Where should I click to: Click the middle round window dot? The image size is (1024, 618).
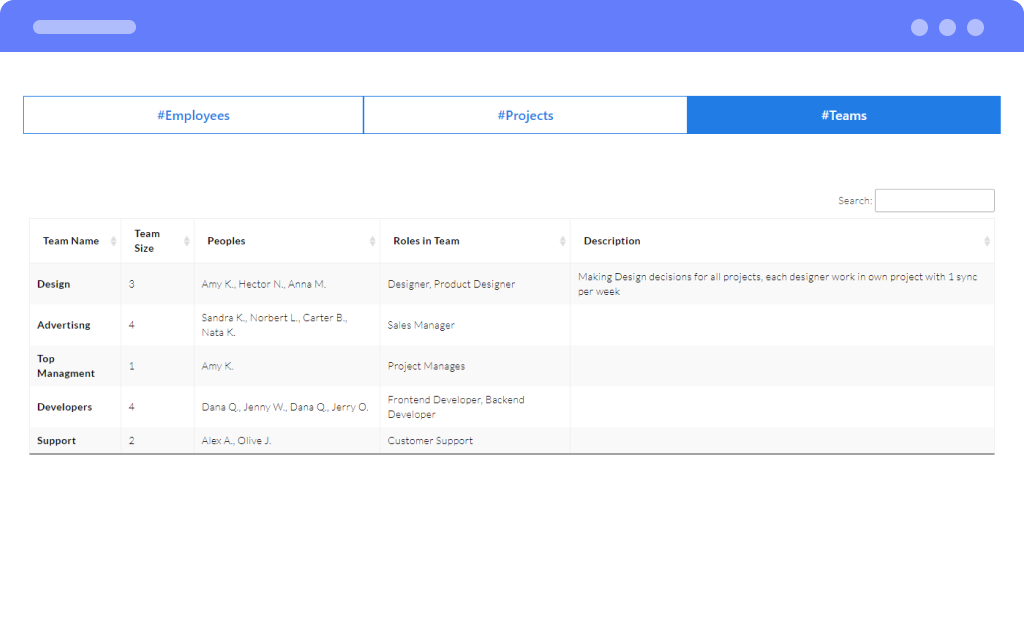pos(948,27)
